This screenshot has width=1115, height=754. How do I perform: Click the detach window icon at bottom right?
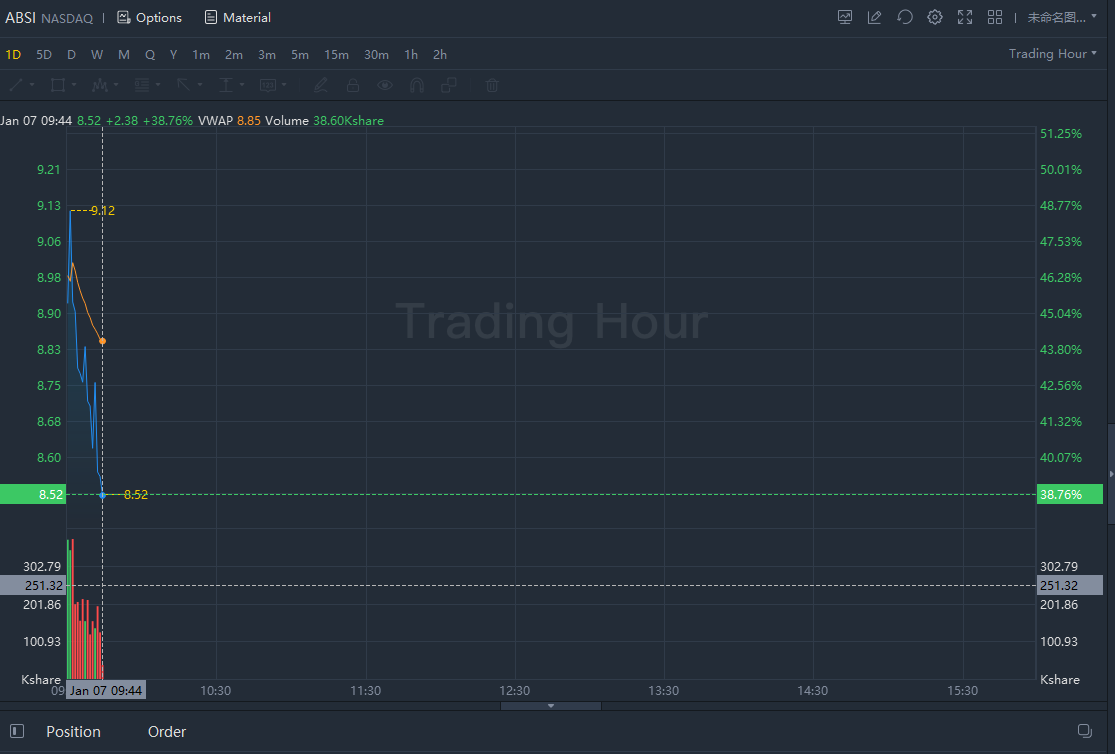[x=1084, y=731]
